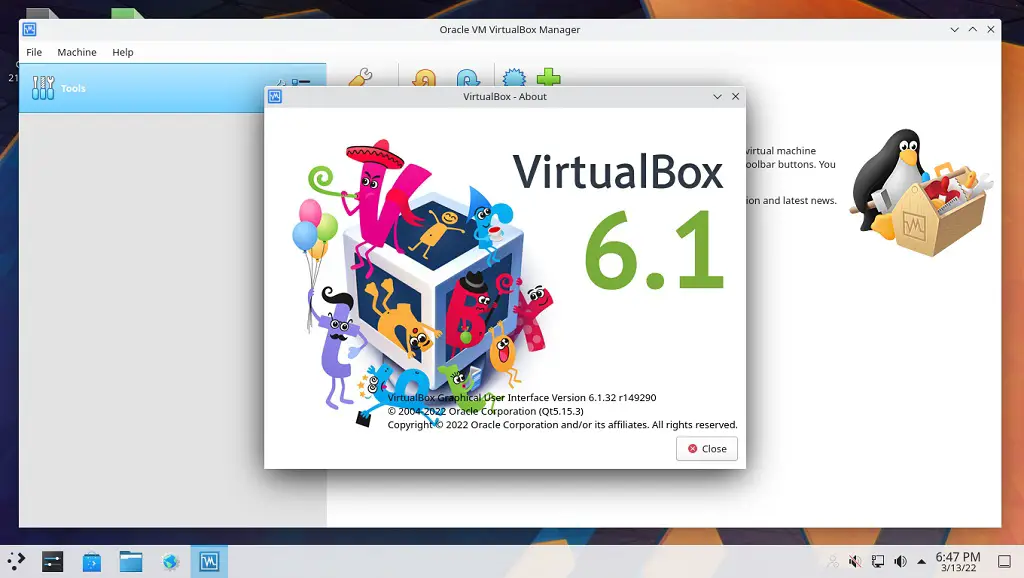Open the Machine menu in VirtualBox Manager
The width and height of the screenshot is (1024, 578).
point(77,52)
